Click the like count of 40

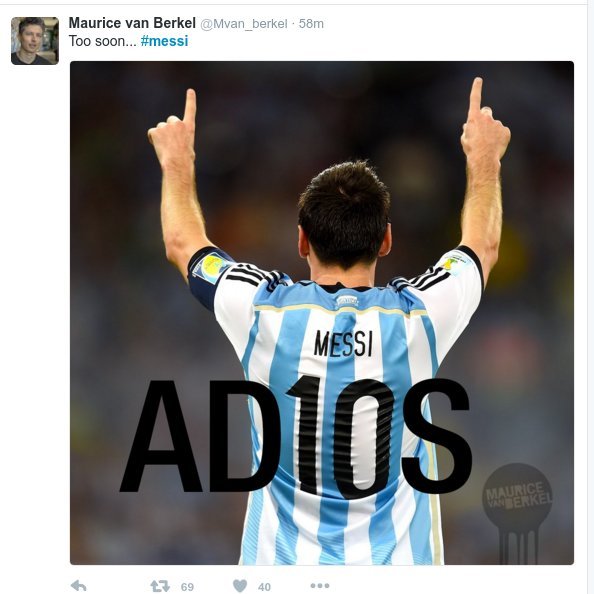[x=264, y=587]
